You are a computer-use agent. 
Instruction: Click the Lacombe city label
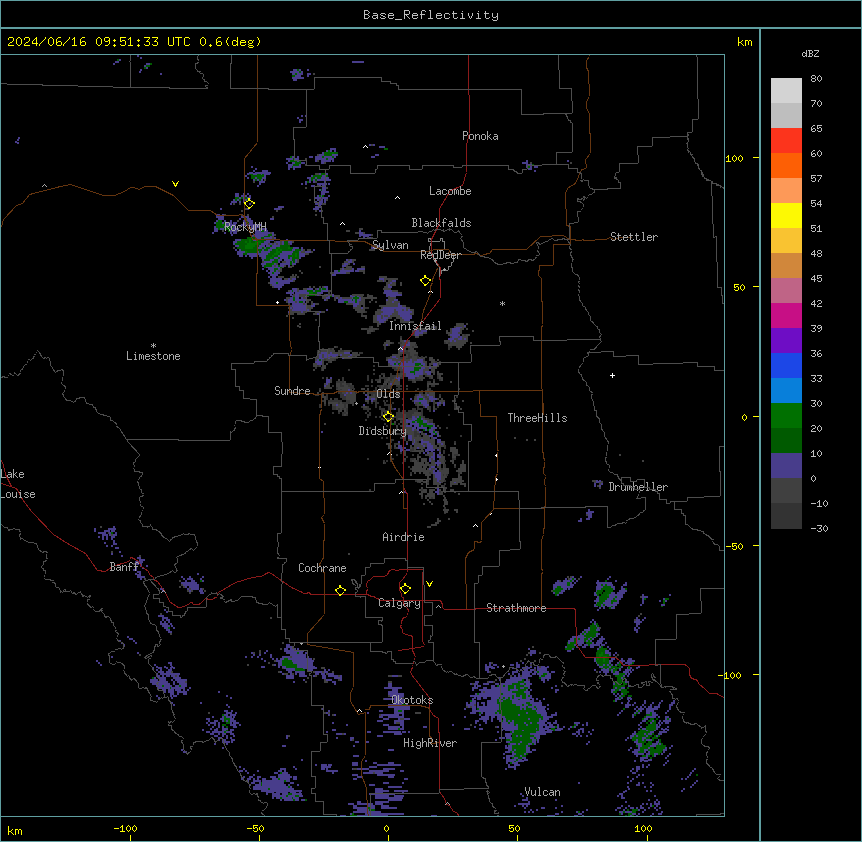tap(450, 191)
